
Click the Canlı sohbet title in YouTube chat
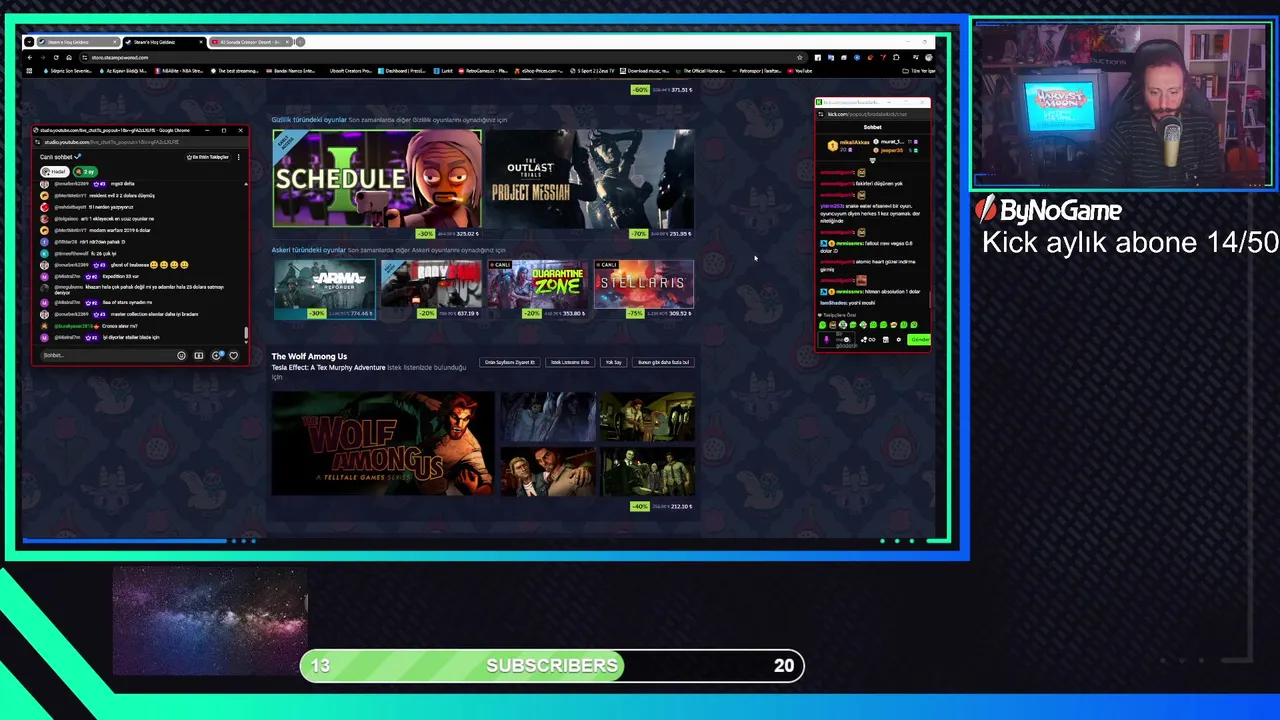pos(56,157)
